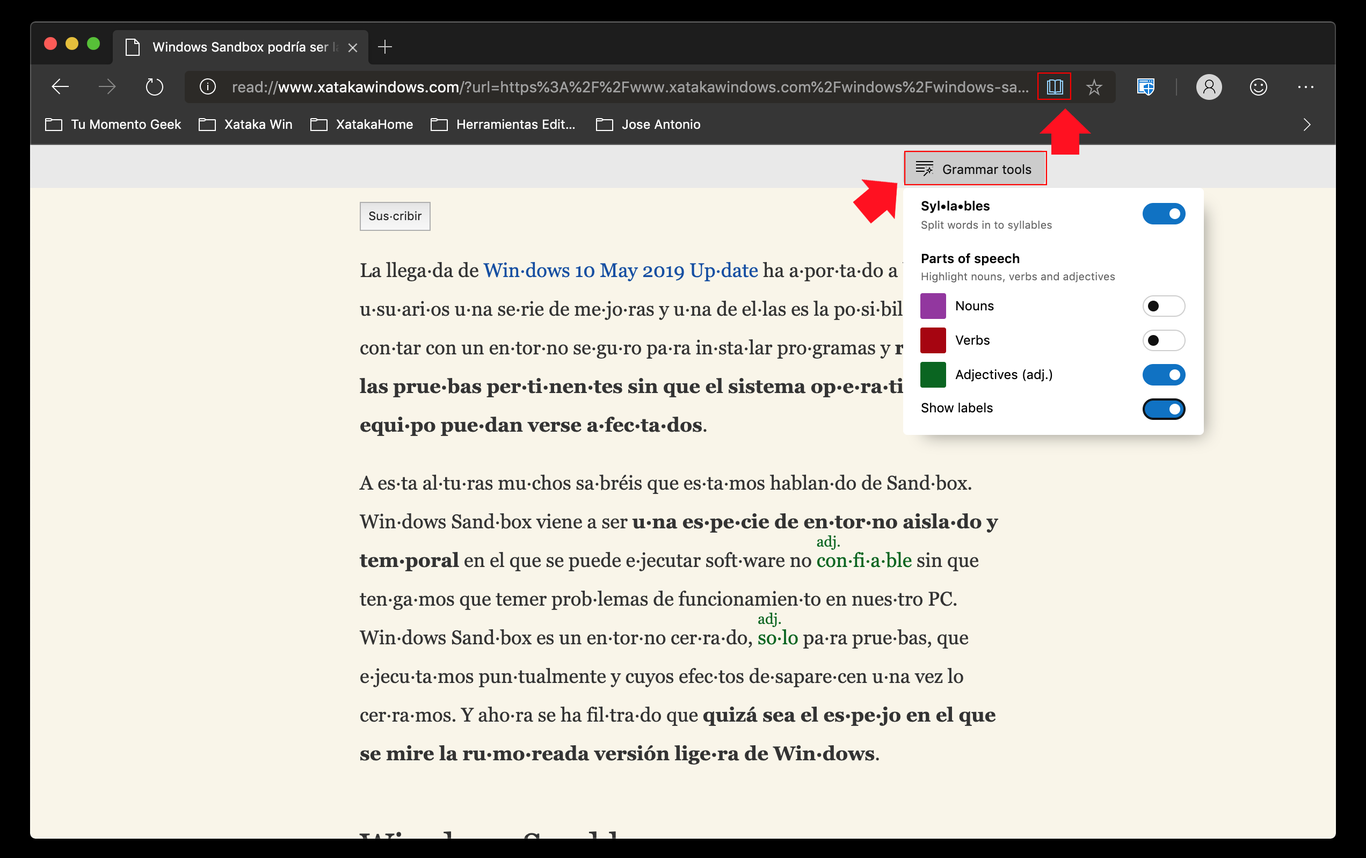Click the highlighted adjective con·fi·a·ble

pos(864,560)
